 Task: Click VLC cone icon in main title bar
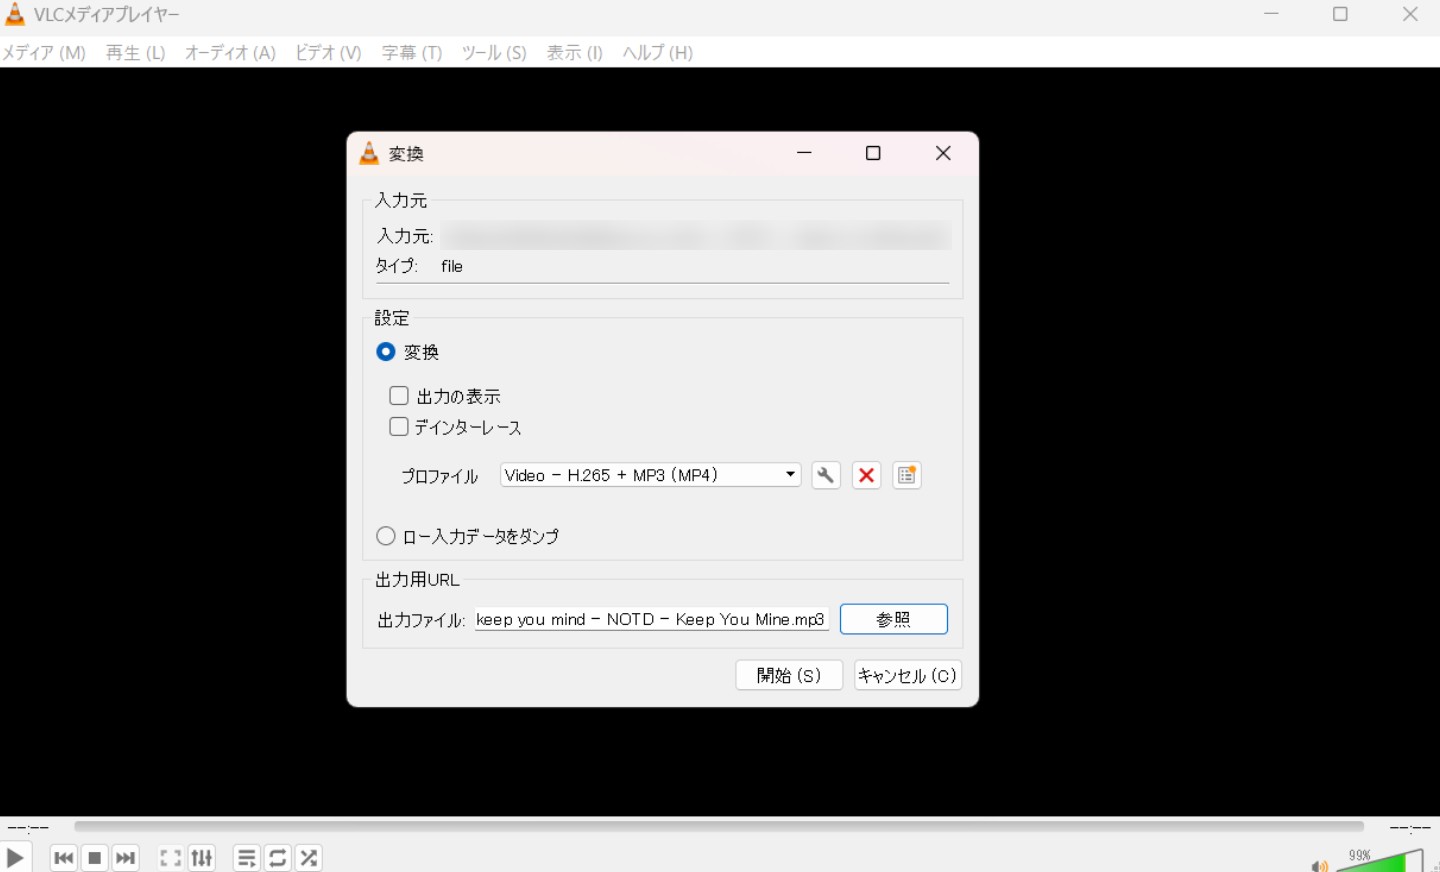15,14
